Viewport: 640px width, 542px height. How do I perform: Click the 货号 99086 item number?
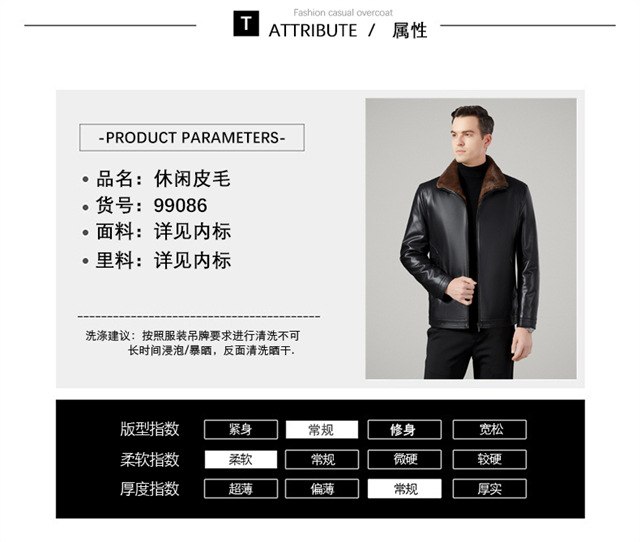(x=151, y=205)
